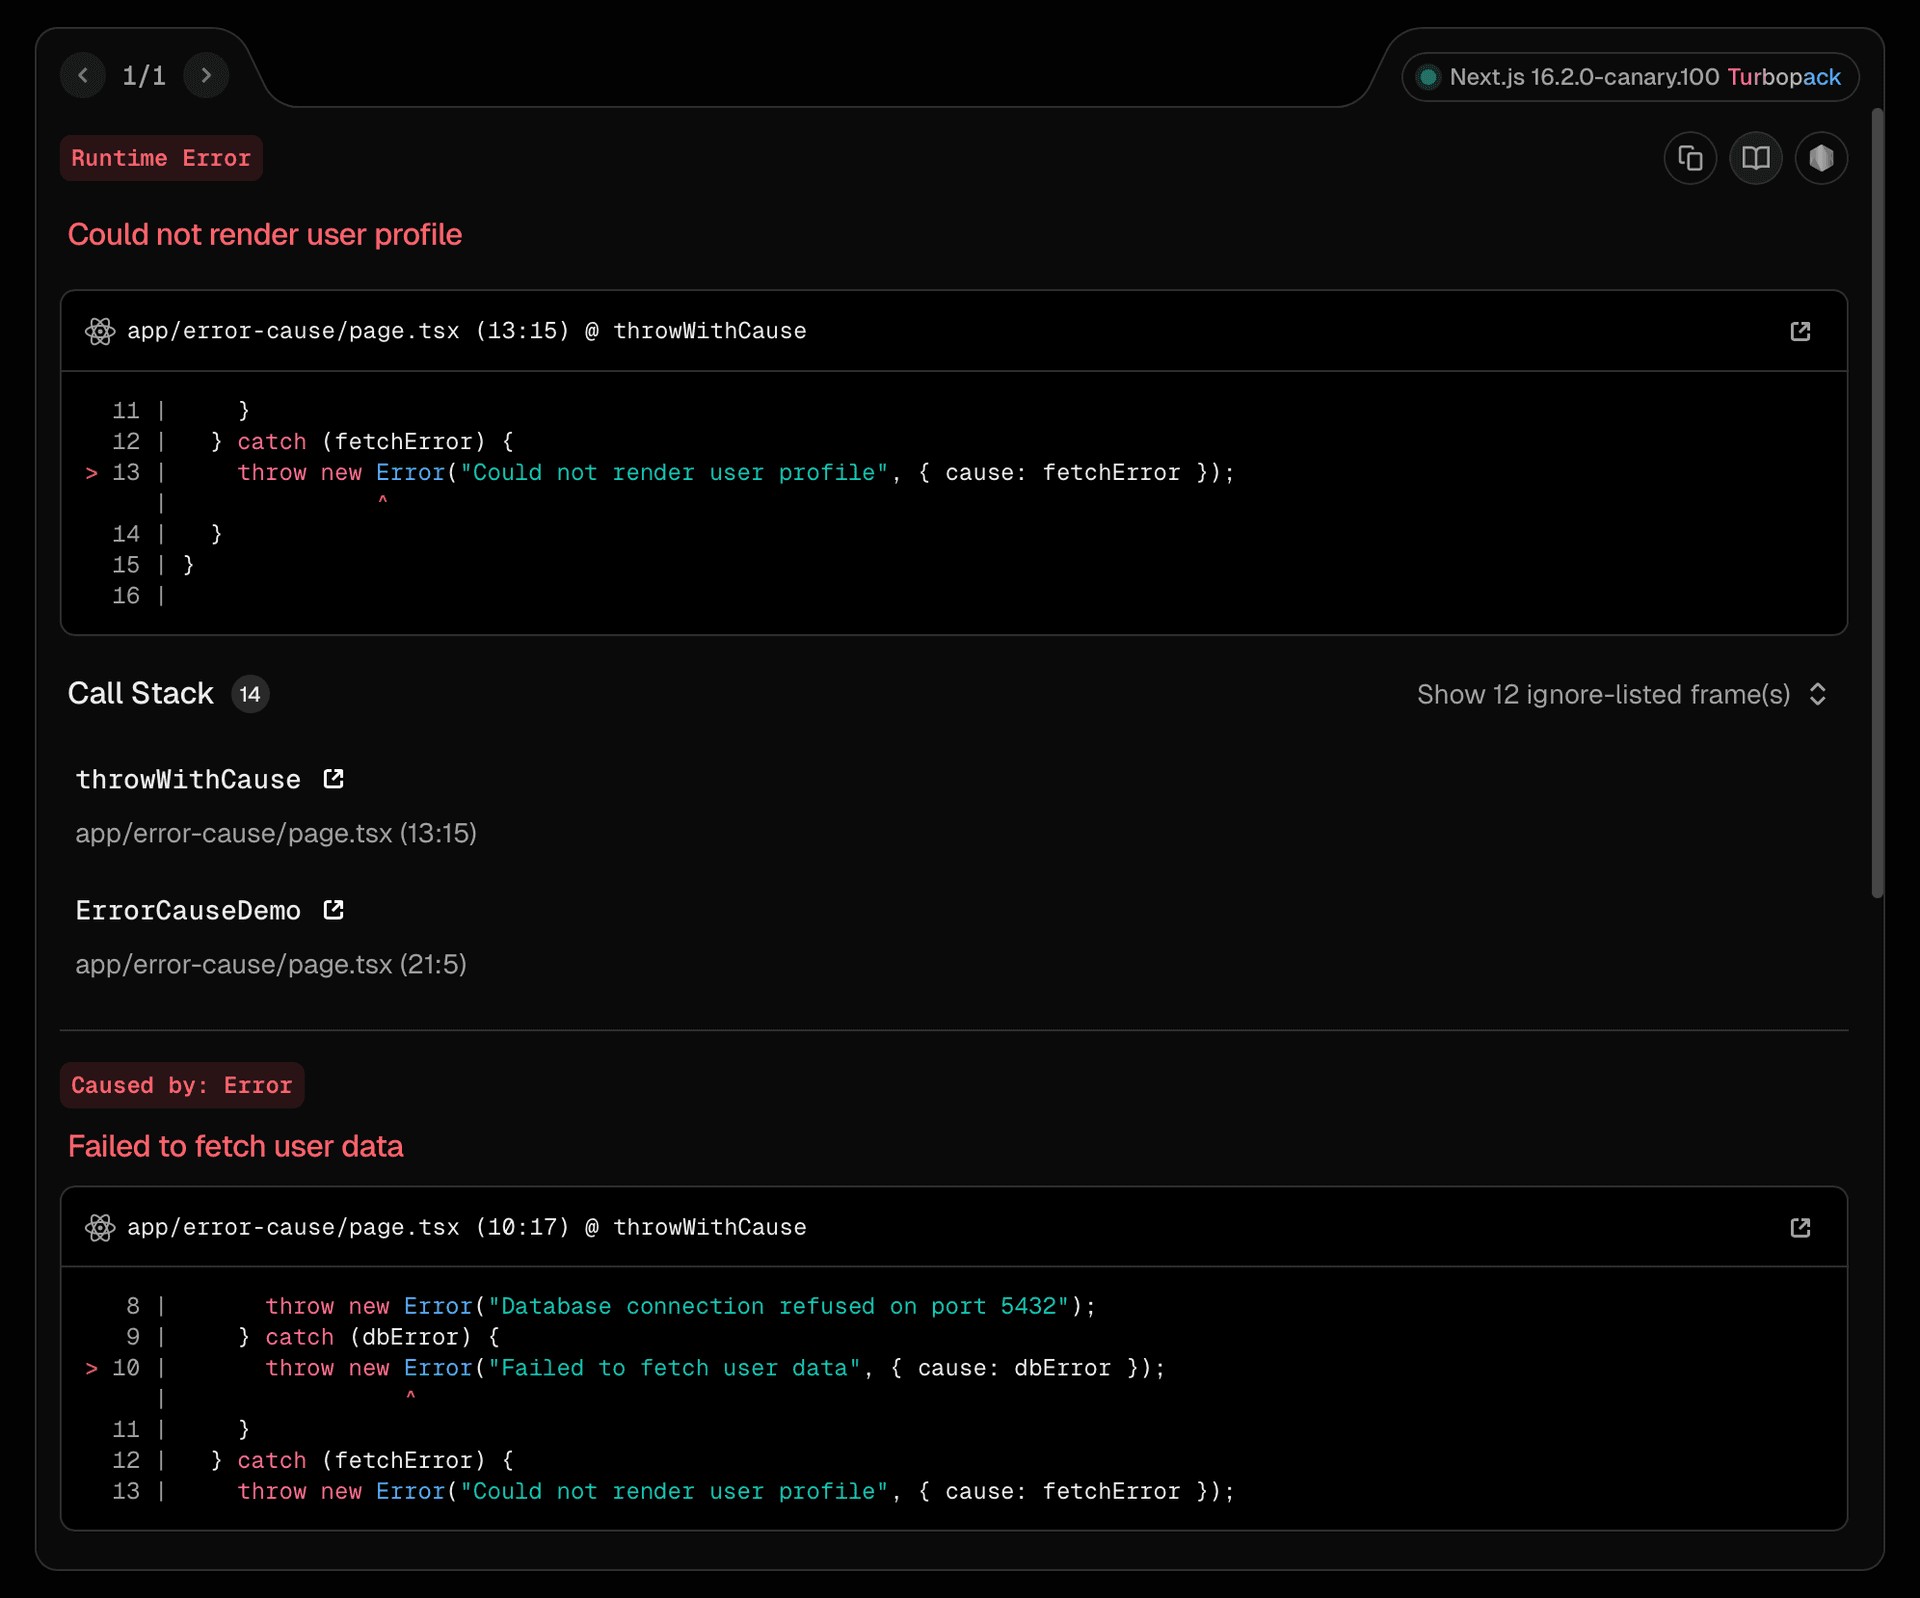Click the Node.js inspector hexagon icon

(x=1821, y=158)
